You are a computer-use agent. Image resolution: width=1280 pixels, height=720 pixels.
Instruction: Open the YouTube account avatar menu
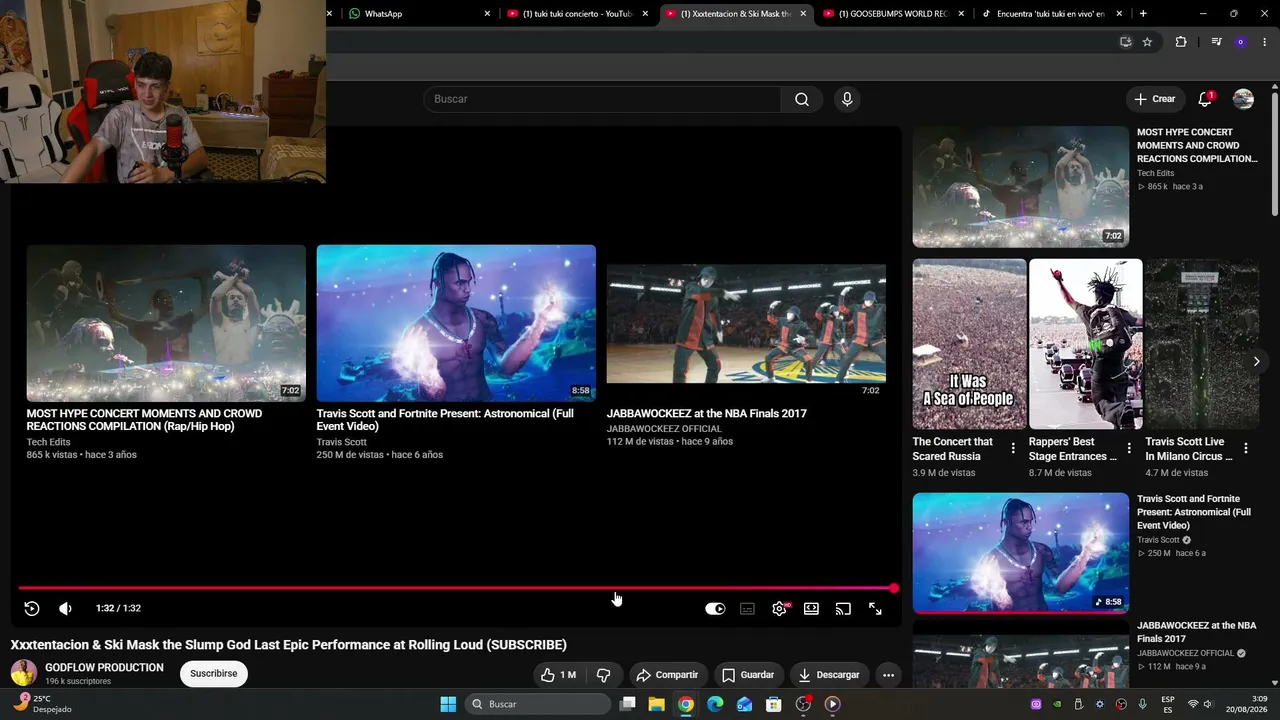click(x=1243, y=99)
